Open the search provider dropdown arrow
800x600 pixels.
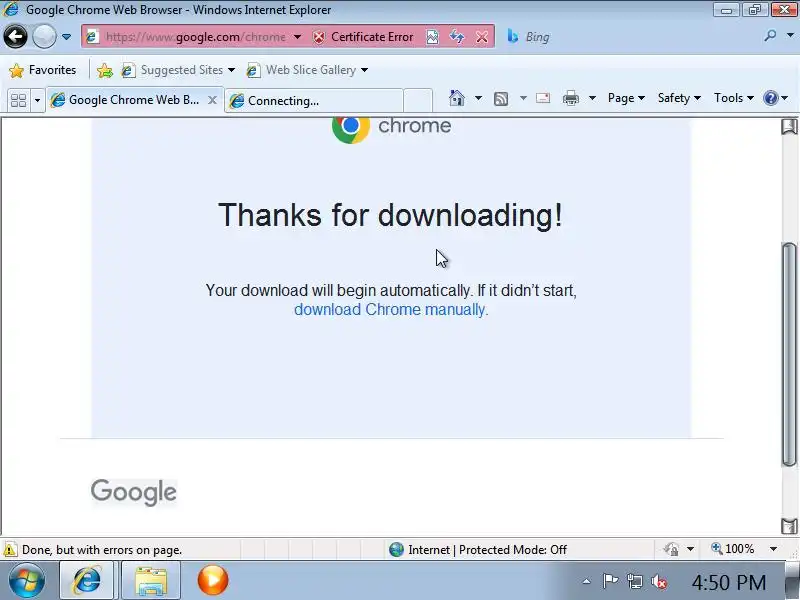790,36
